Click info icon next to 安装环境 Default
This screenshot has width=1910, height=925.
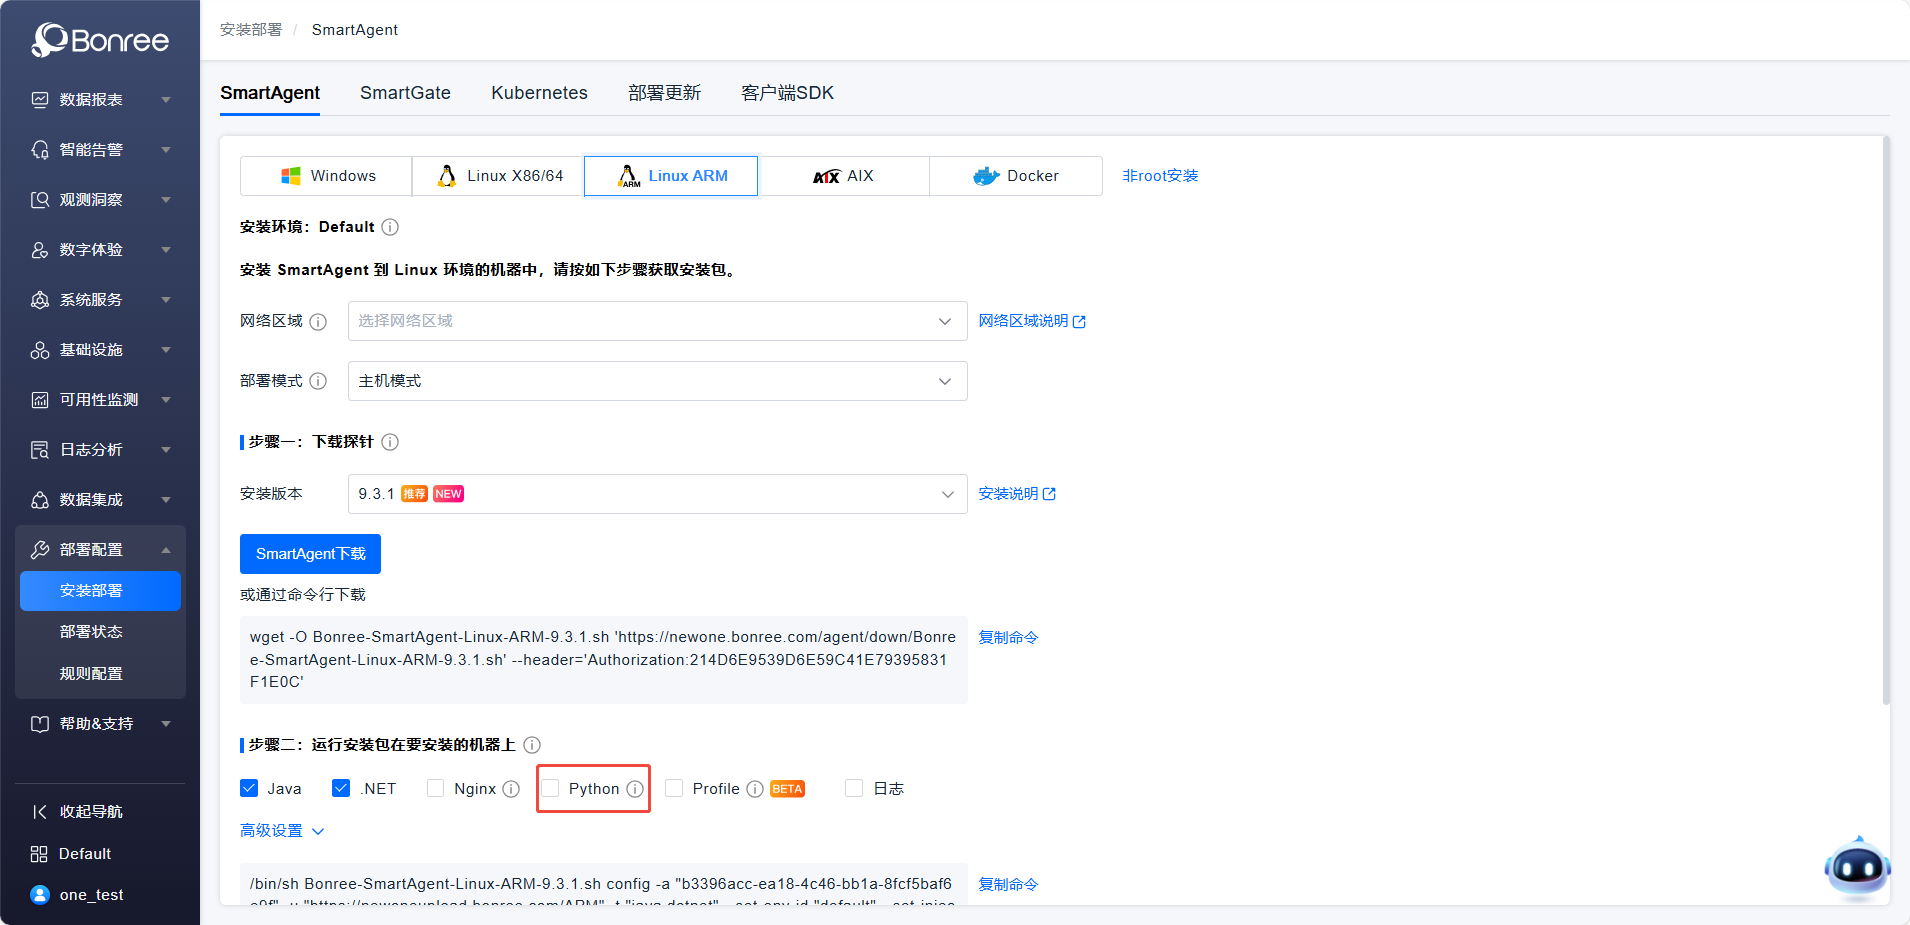click(390, 227)
